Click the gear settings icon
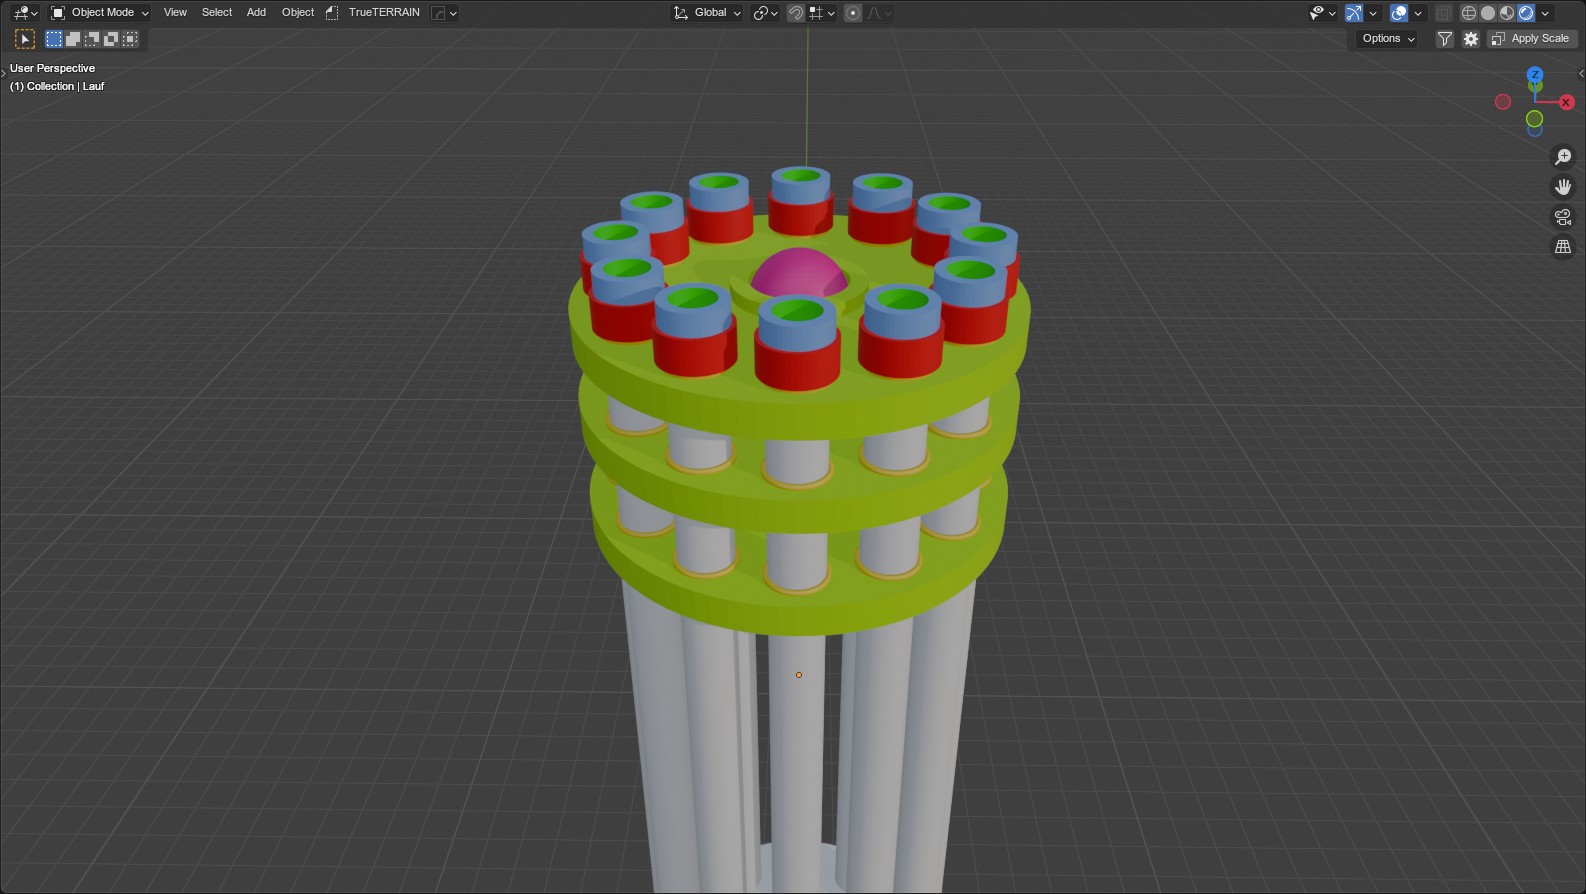 pos(1471,39)
